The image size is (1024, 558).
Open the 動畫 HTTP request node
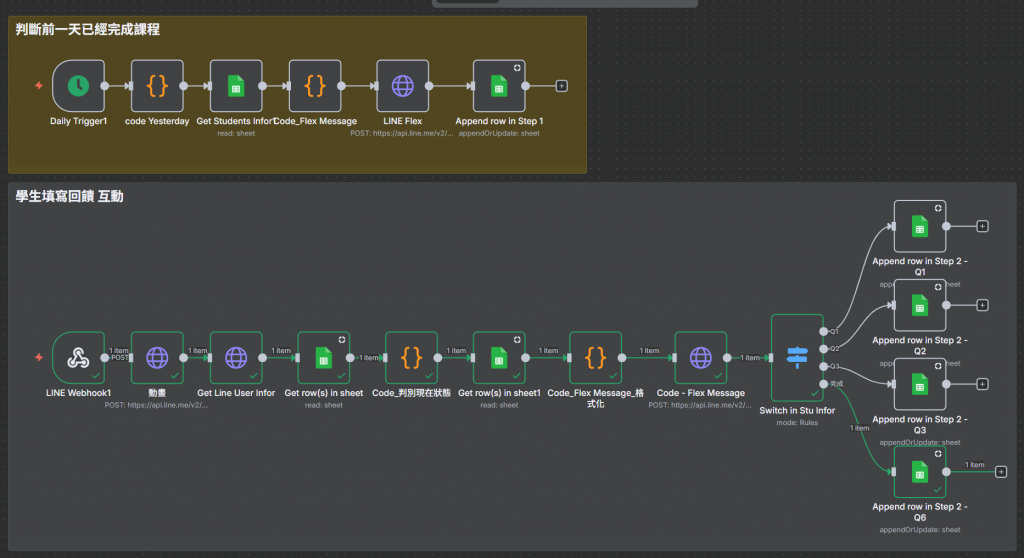tap(157, 357)
